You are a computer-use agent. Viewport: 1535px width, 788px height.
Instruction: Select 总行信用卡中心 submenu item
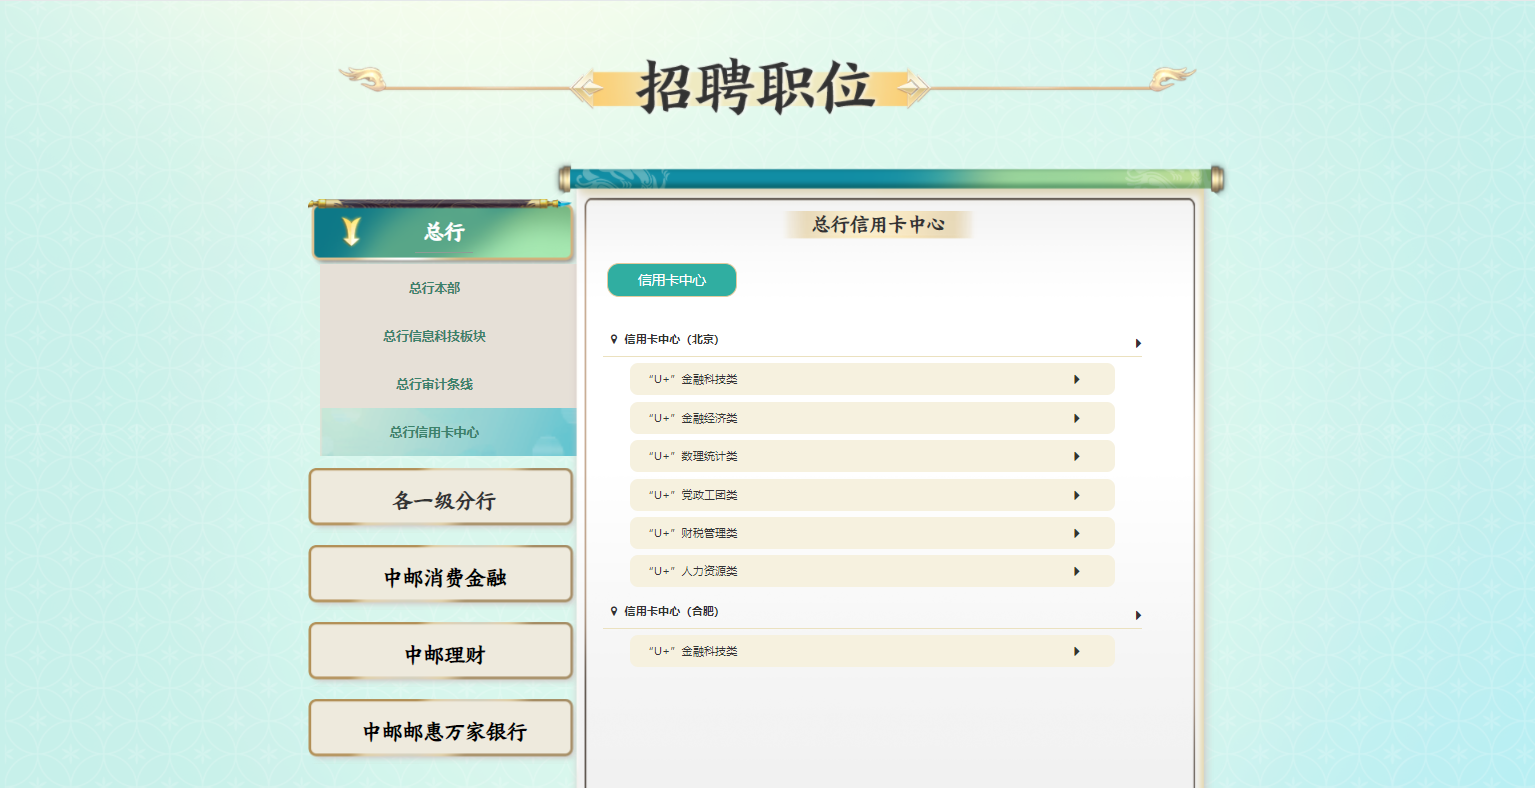click(448, 432)
